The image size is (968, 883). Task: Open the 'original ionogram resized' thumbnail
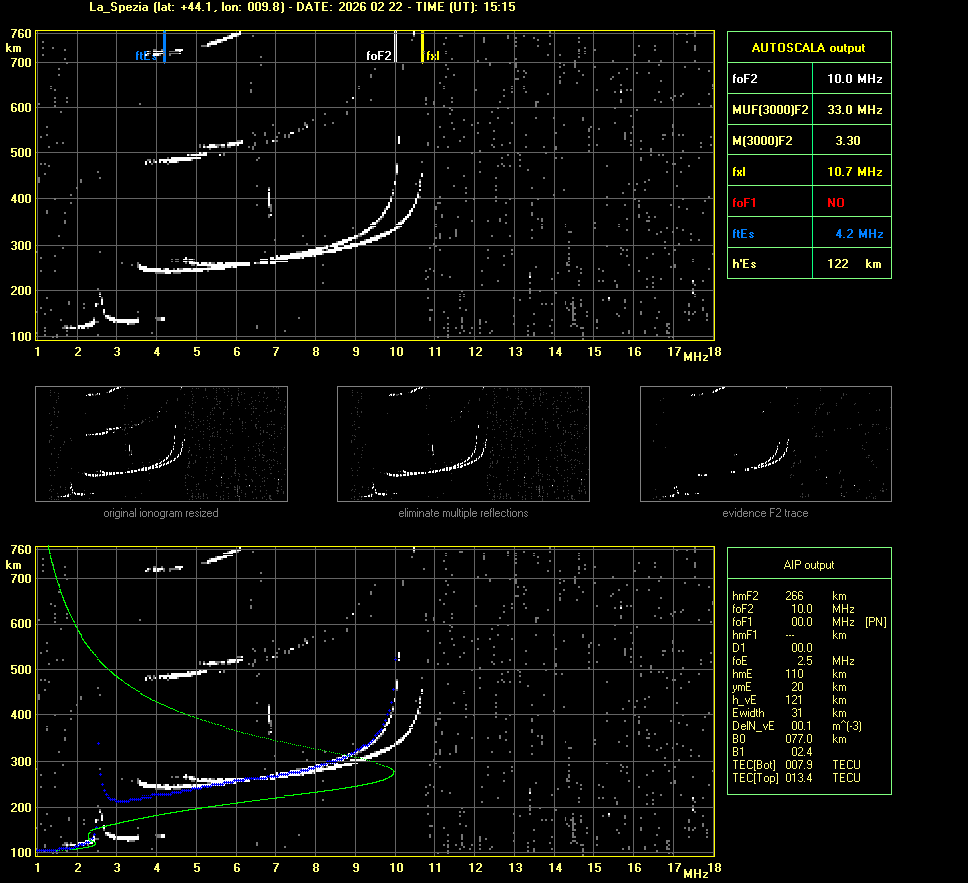pyautogui.click(x=161, y=444)
